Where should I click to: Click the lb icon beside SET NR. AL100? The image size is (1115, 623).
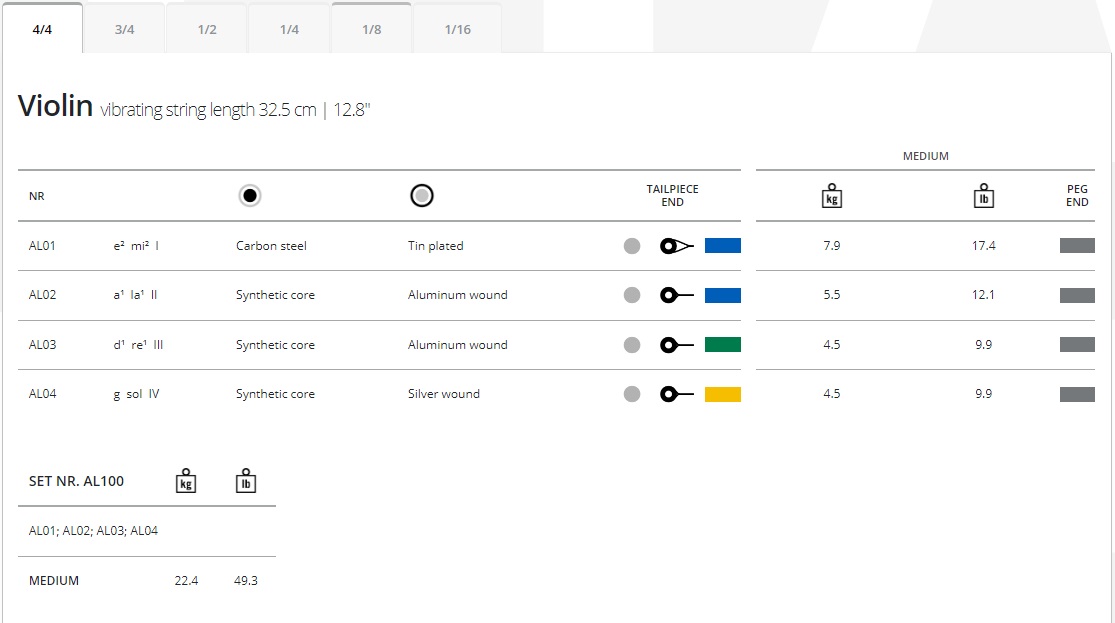click(x=246, y=481)
